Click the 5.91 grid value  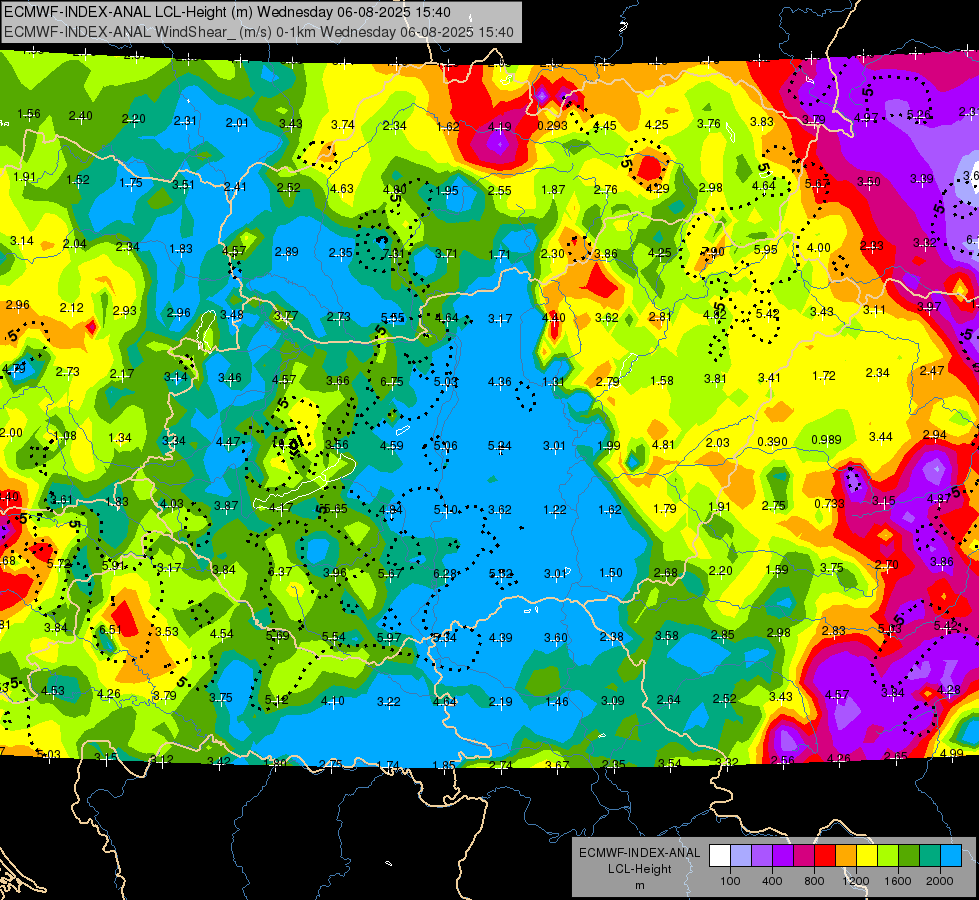click(113, 566)
